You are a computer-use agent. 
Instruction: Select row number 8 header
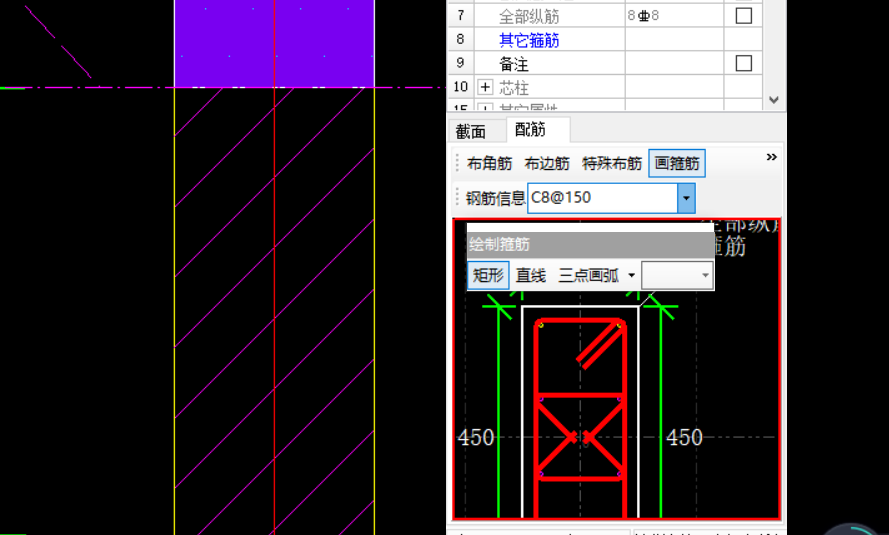pyautogui.click(x=460, y=40)
